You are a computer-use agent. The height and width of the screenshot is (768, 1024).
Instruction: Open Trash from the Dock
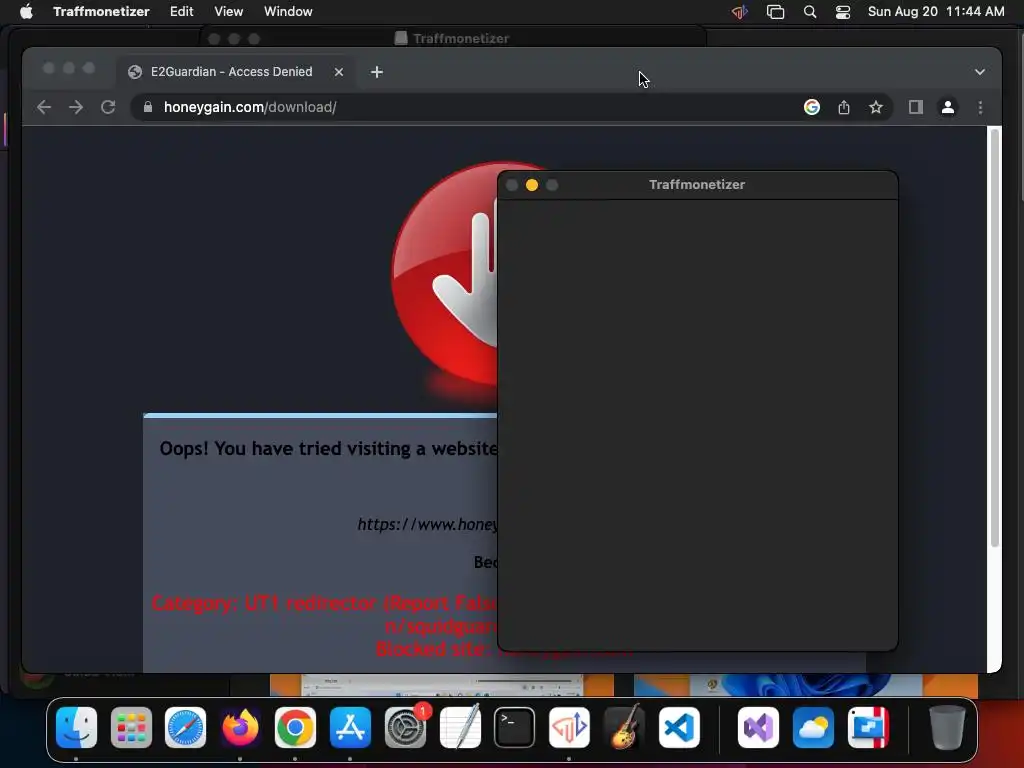pos(947,727)
